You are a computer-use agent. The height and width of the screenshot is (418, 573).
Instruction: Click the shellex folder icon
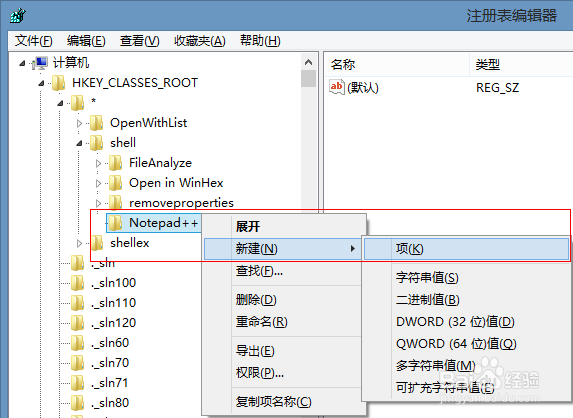tap(96, 243)
